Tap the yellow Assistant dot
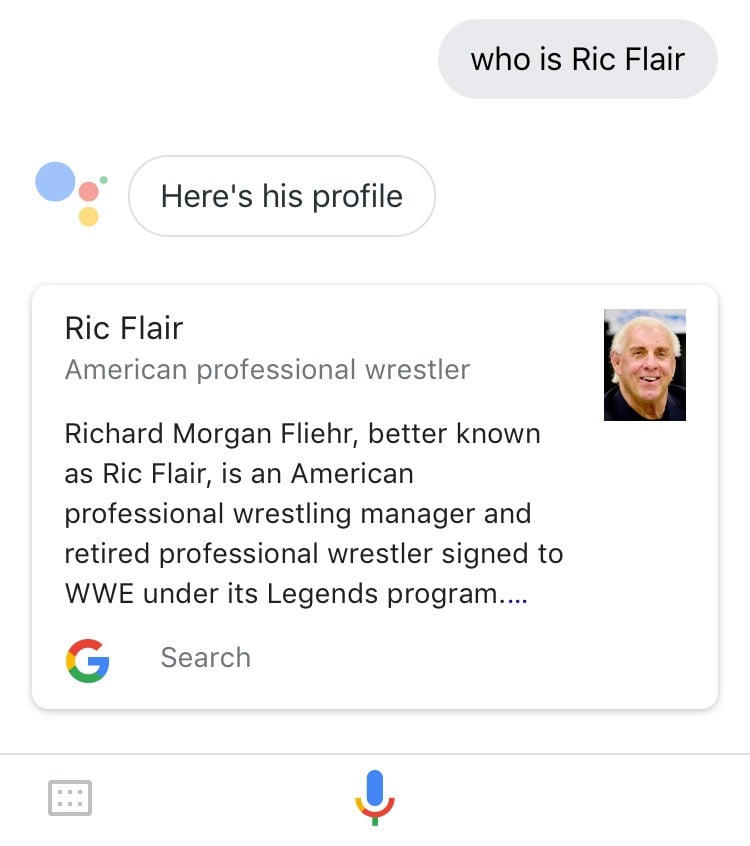The image size is (750, 846). 88,216
